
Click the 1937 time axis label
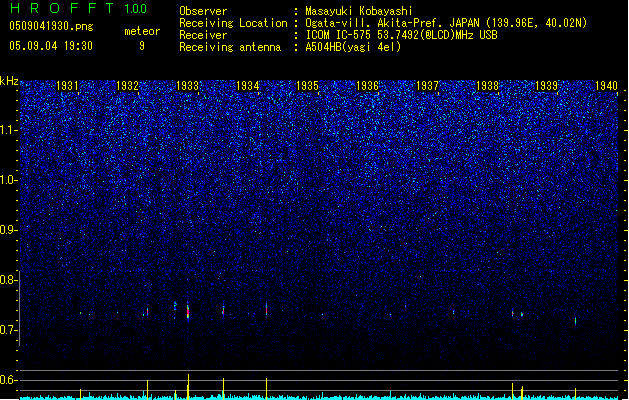point(427,85)
